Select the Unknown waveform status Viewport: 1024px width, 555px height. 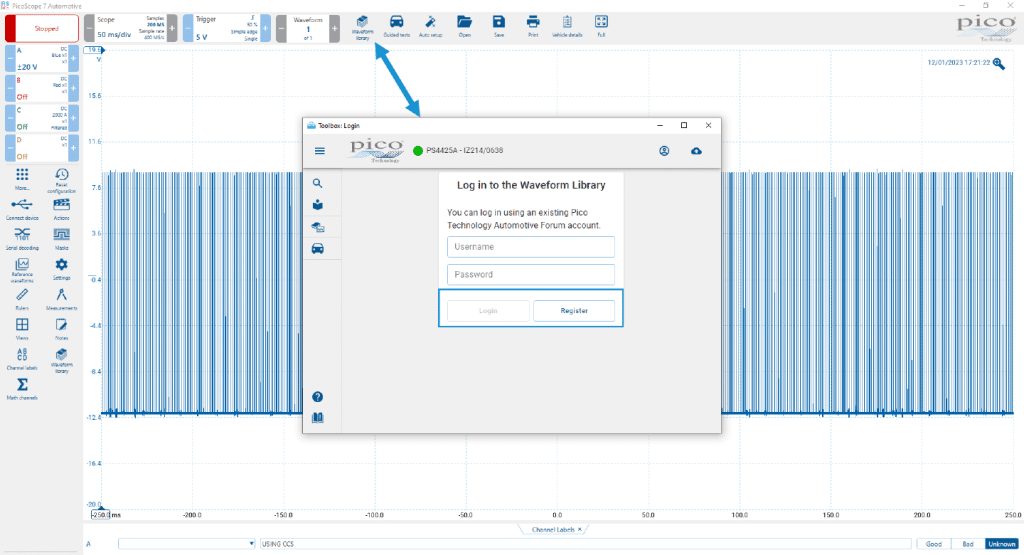tap(1002, 544)
